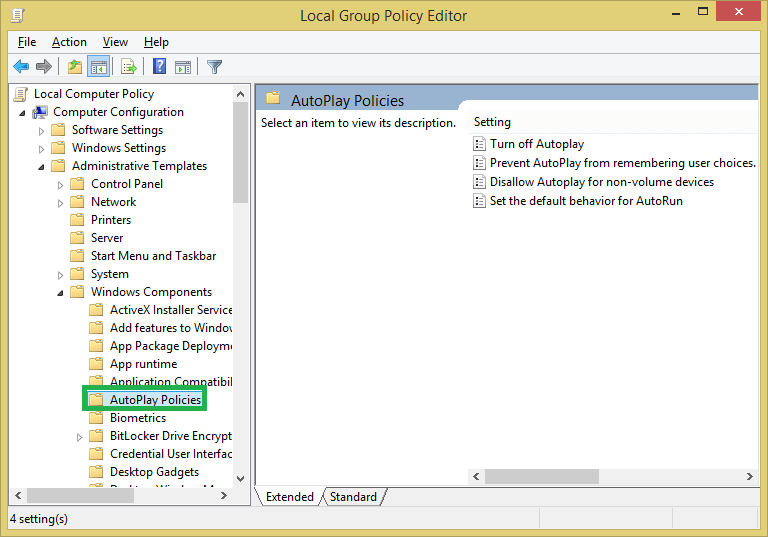
Task: Open the Help menu
Action: 156,42
